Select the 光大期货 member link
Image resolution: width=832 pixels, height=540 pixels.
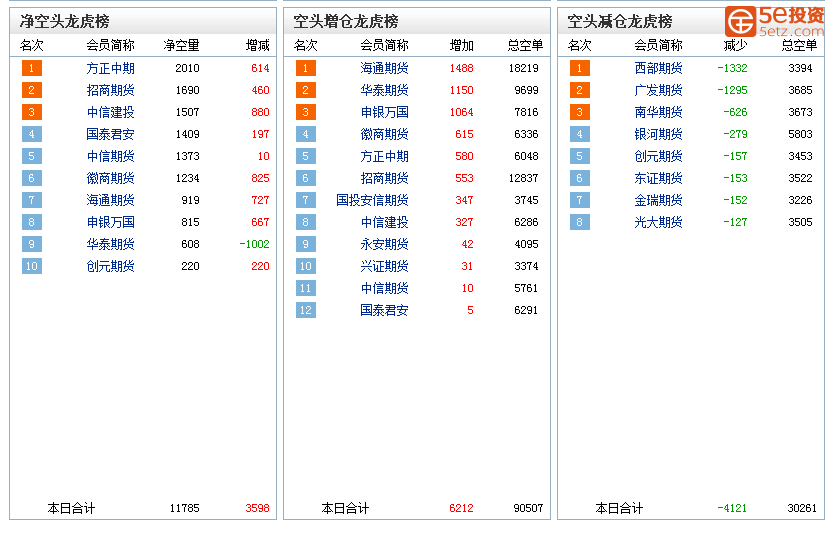[x=658, y=222]
